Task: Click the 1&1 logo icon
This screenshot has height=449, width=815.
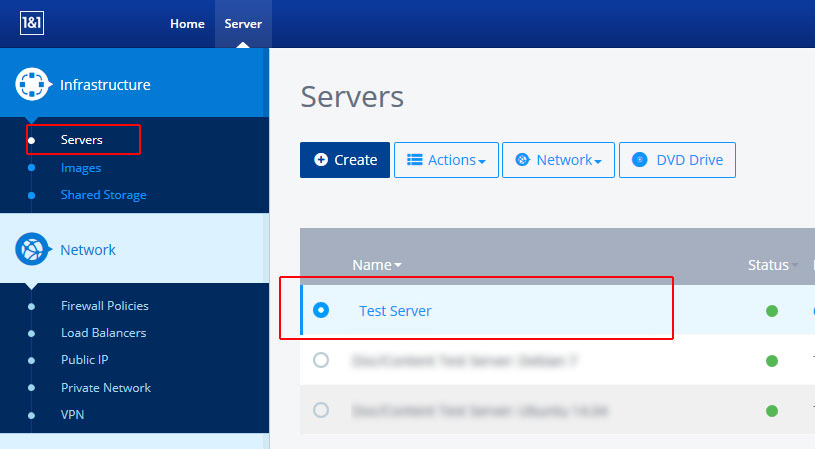Action: [30, 24]
